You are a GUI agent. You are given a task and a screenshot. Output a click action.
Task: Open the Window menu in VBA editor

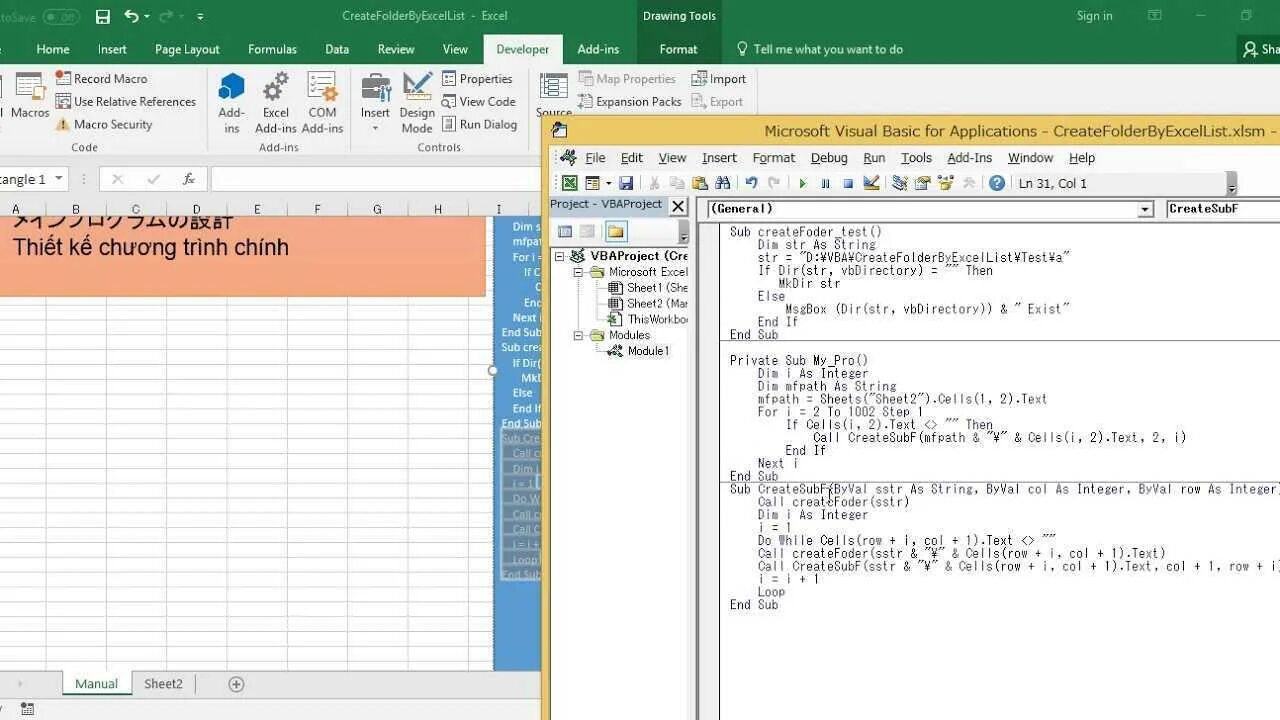click(x=1030, y=157)
